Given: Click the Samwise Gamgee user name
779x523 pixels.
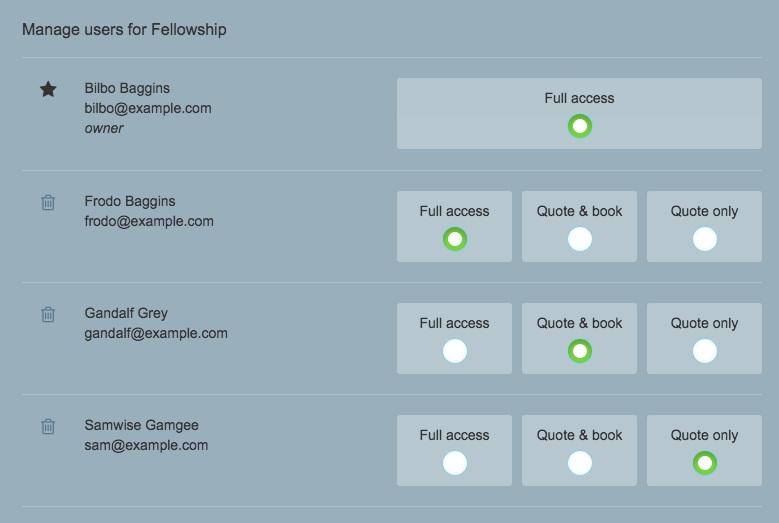Looking at the screenshot, I should point(141,425).
